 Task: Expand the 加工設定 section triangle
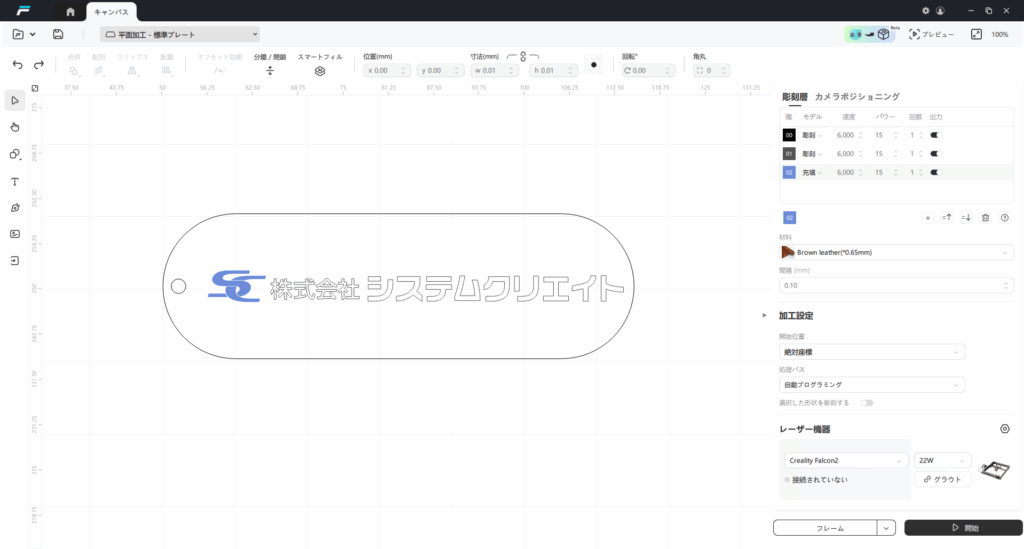pos(765,316)
